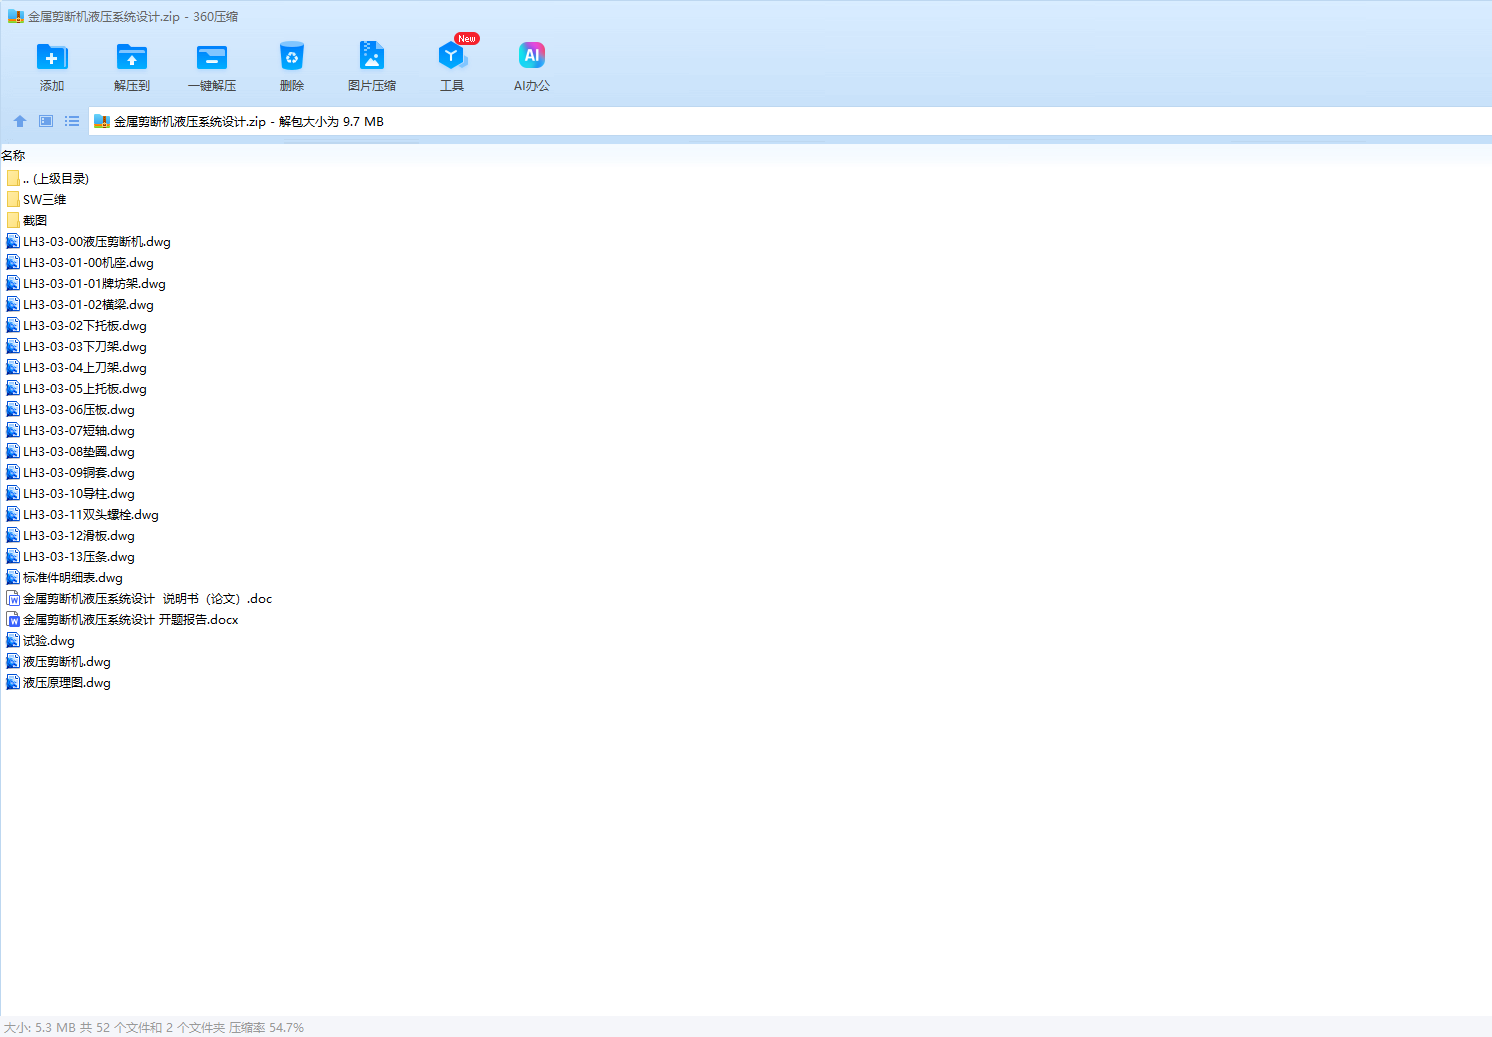The width and height of the screenshot is (1492, 1037).
Task: Click dwg icon of 试验.dwg
Action: click(13, 640)
